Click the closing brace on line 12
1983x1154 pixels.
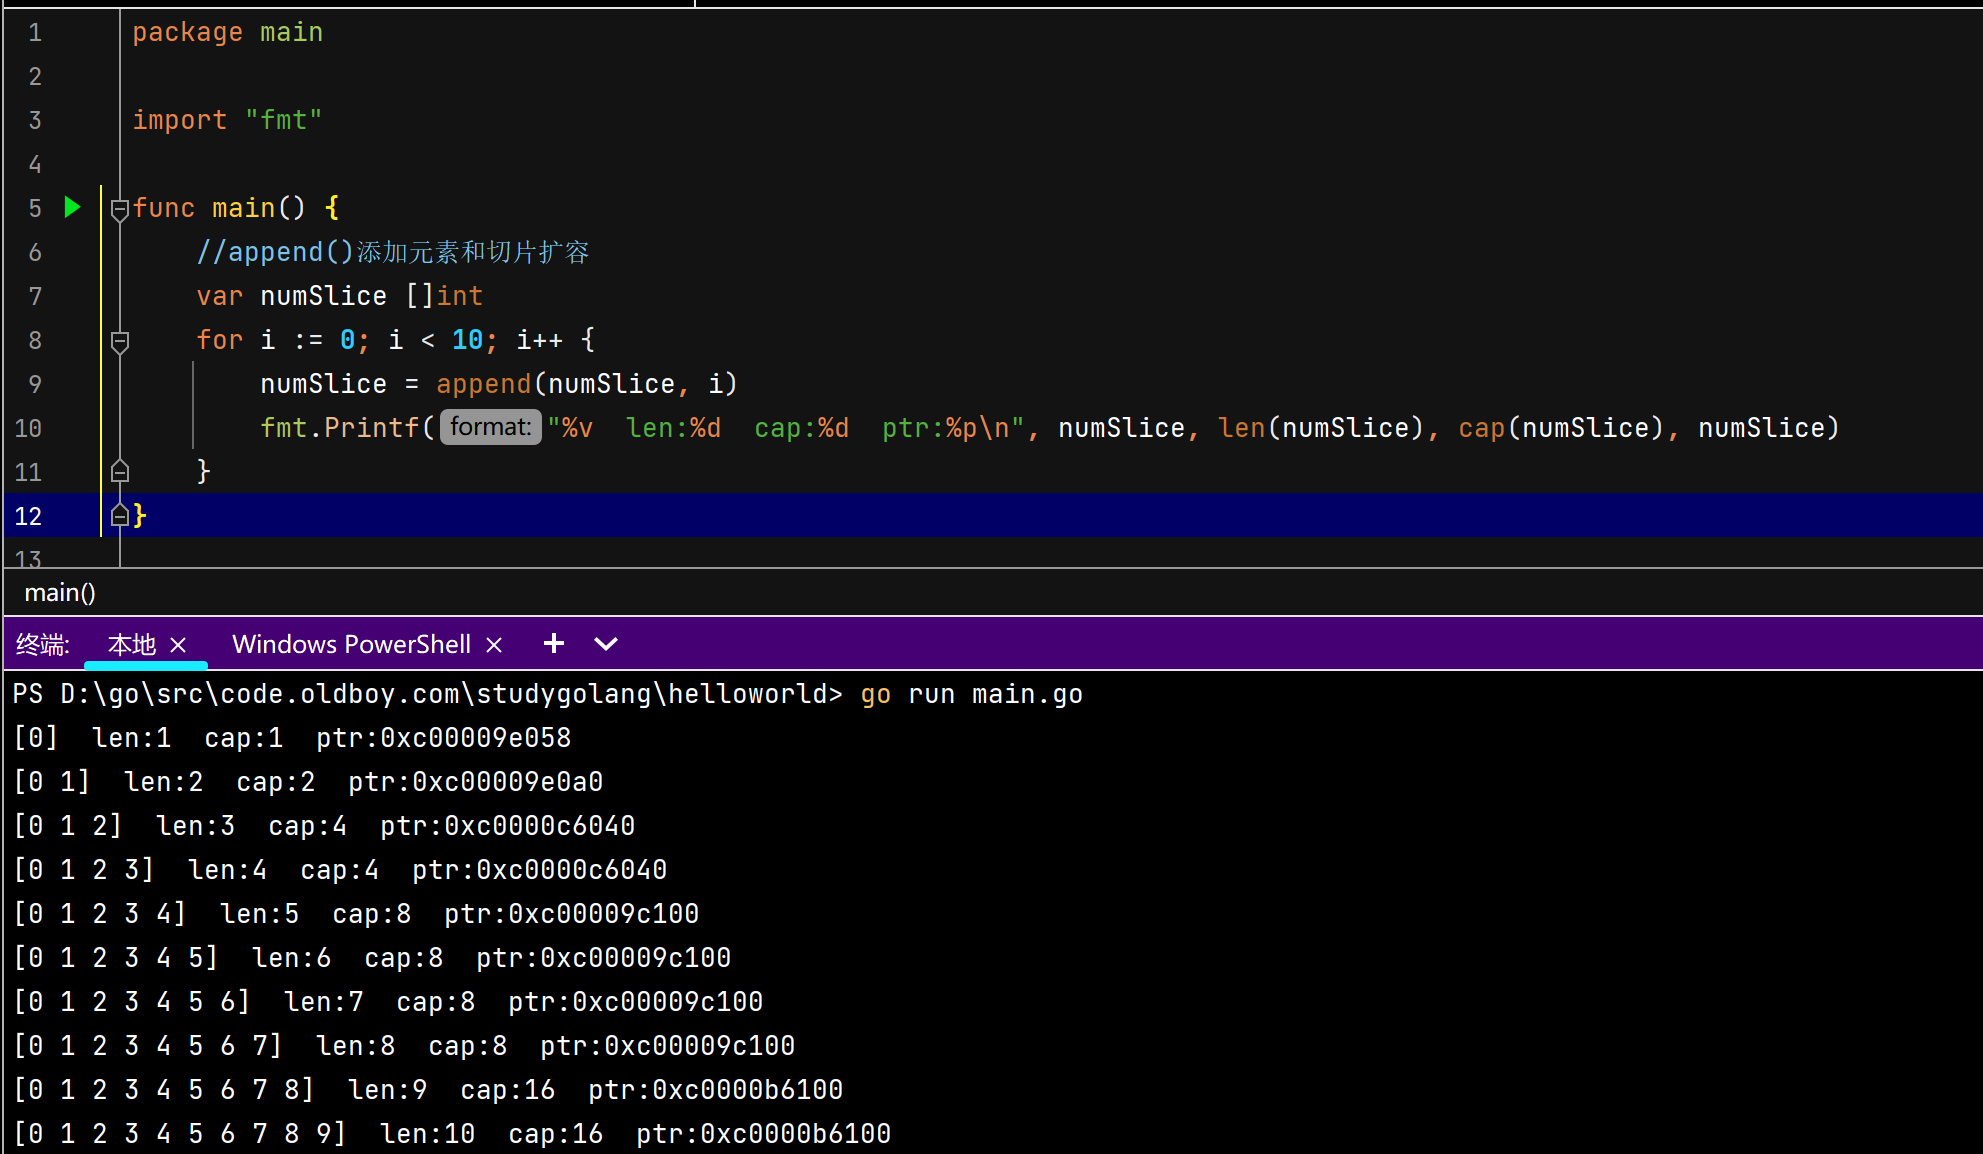point(140,515)
